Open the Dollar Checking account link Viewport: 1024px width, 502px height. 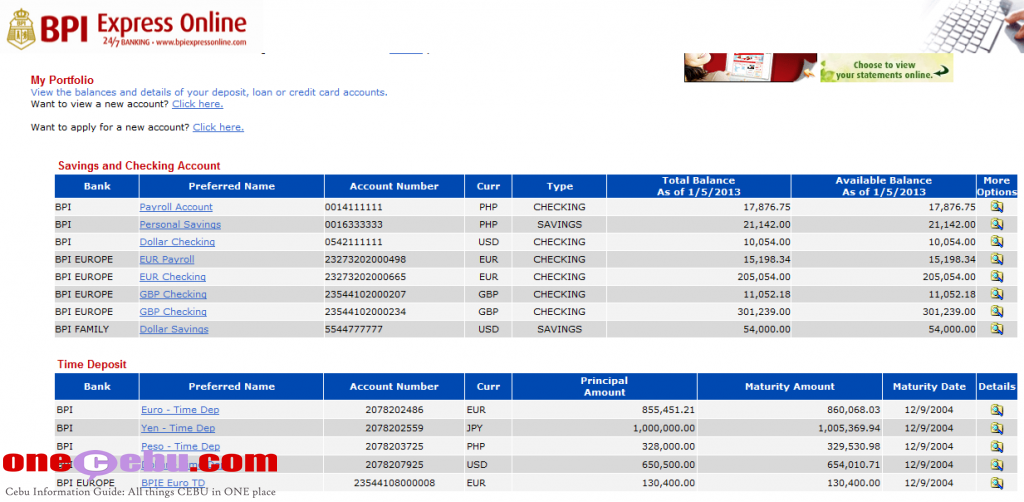coord(177,242)
